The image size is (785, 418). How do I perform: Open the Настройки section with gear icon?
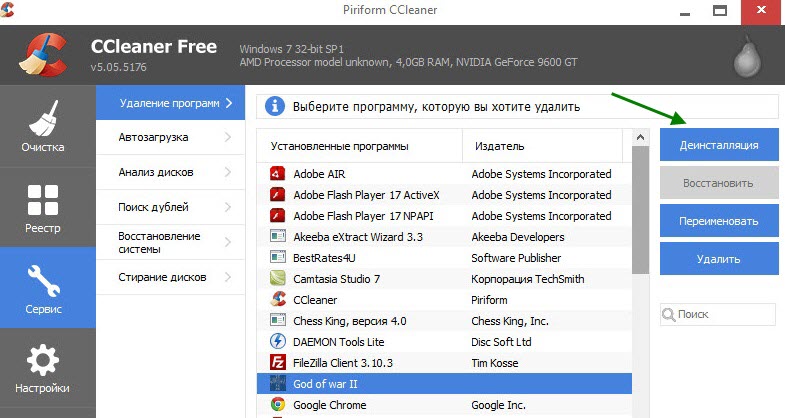(43, 368)
